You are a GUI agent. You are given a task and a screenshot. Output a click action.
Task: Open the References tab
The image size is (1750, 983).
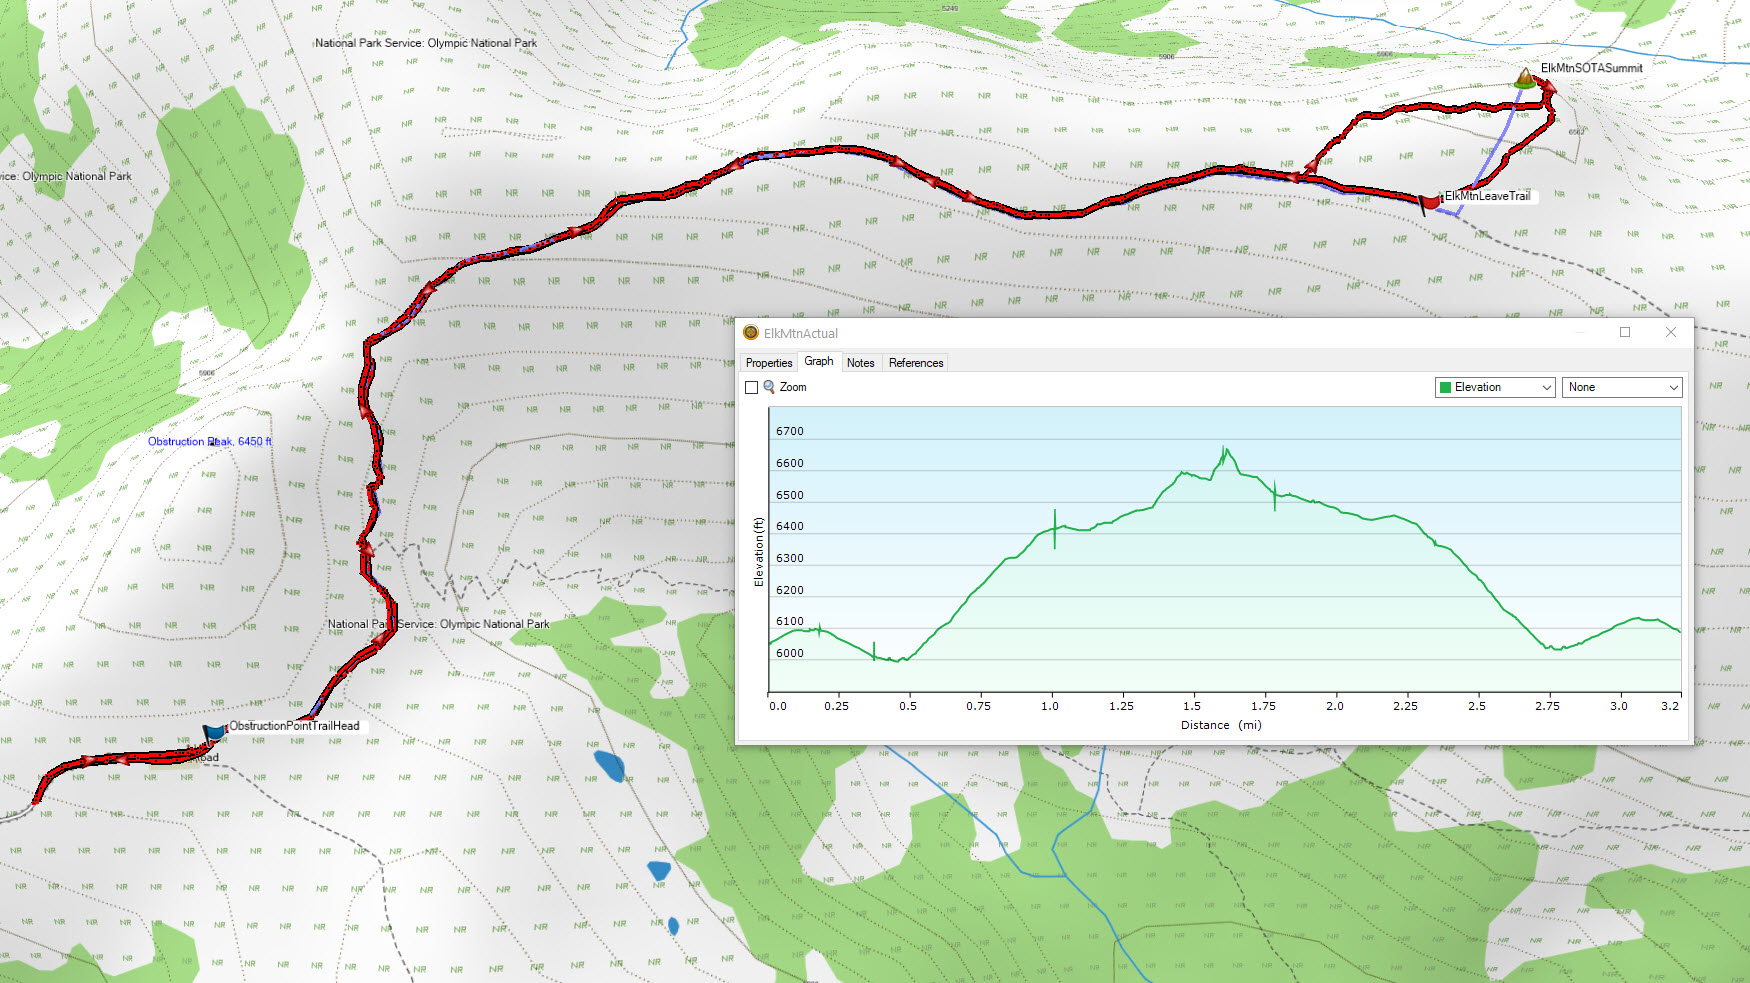click(915, 363)
